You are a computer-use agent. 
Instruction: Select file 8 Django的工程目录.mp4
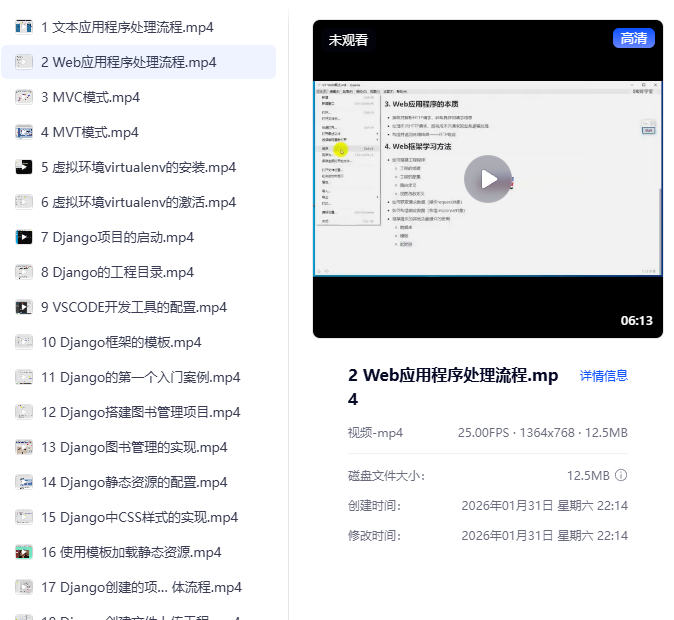point(138,272)
